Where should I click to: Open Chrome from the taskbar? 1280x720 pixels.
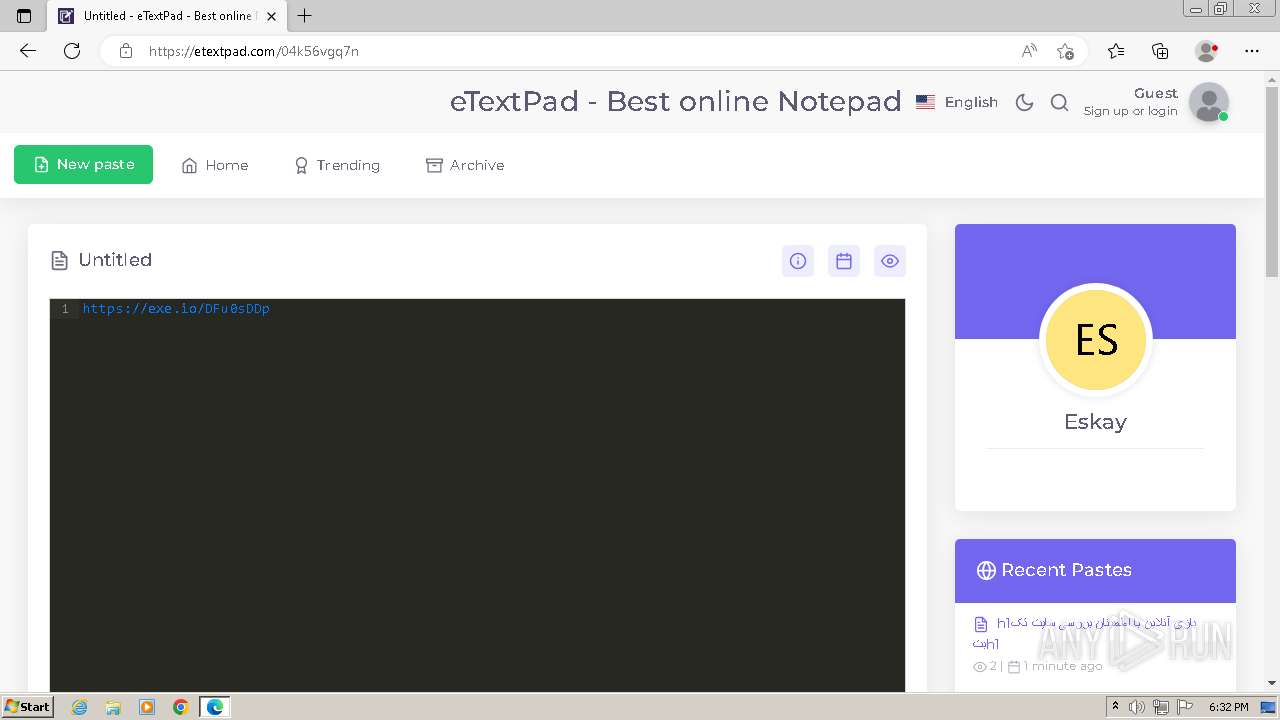click(180, 707)
